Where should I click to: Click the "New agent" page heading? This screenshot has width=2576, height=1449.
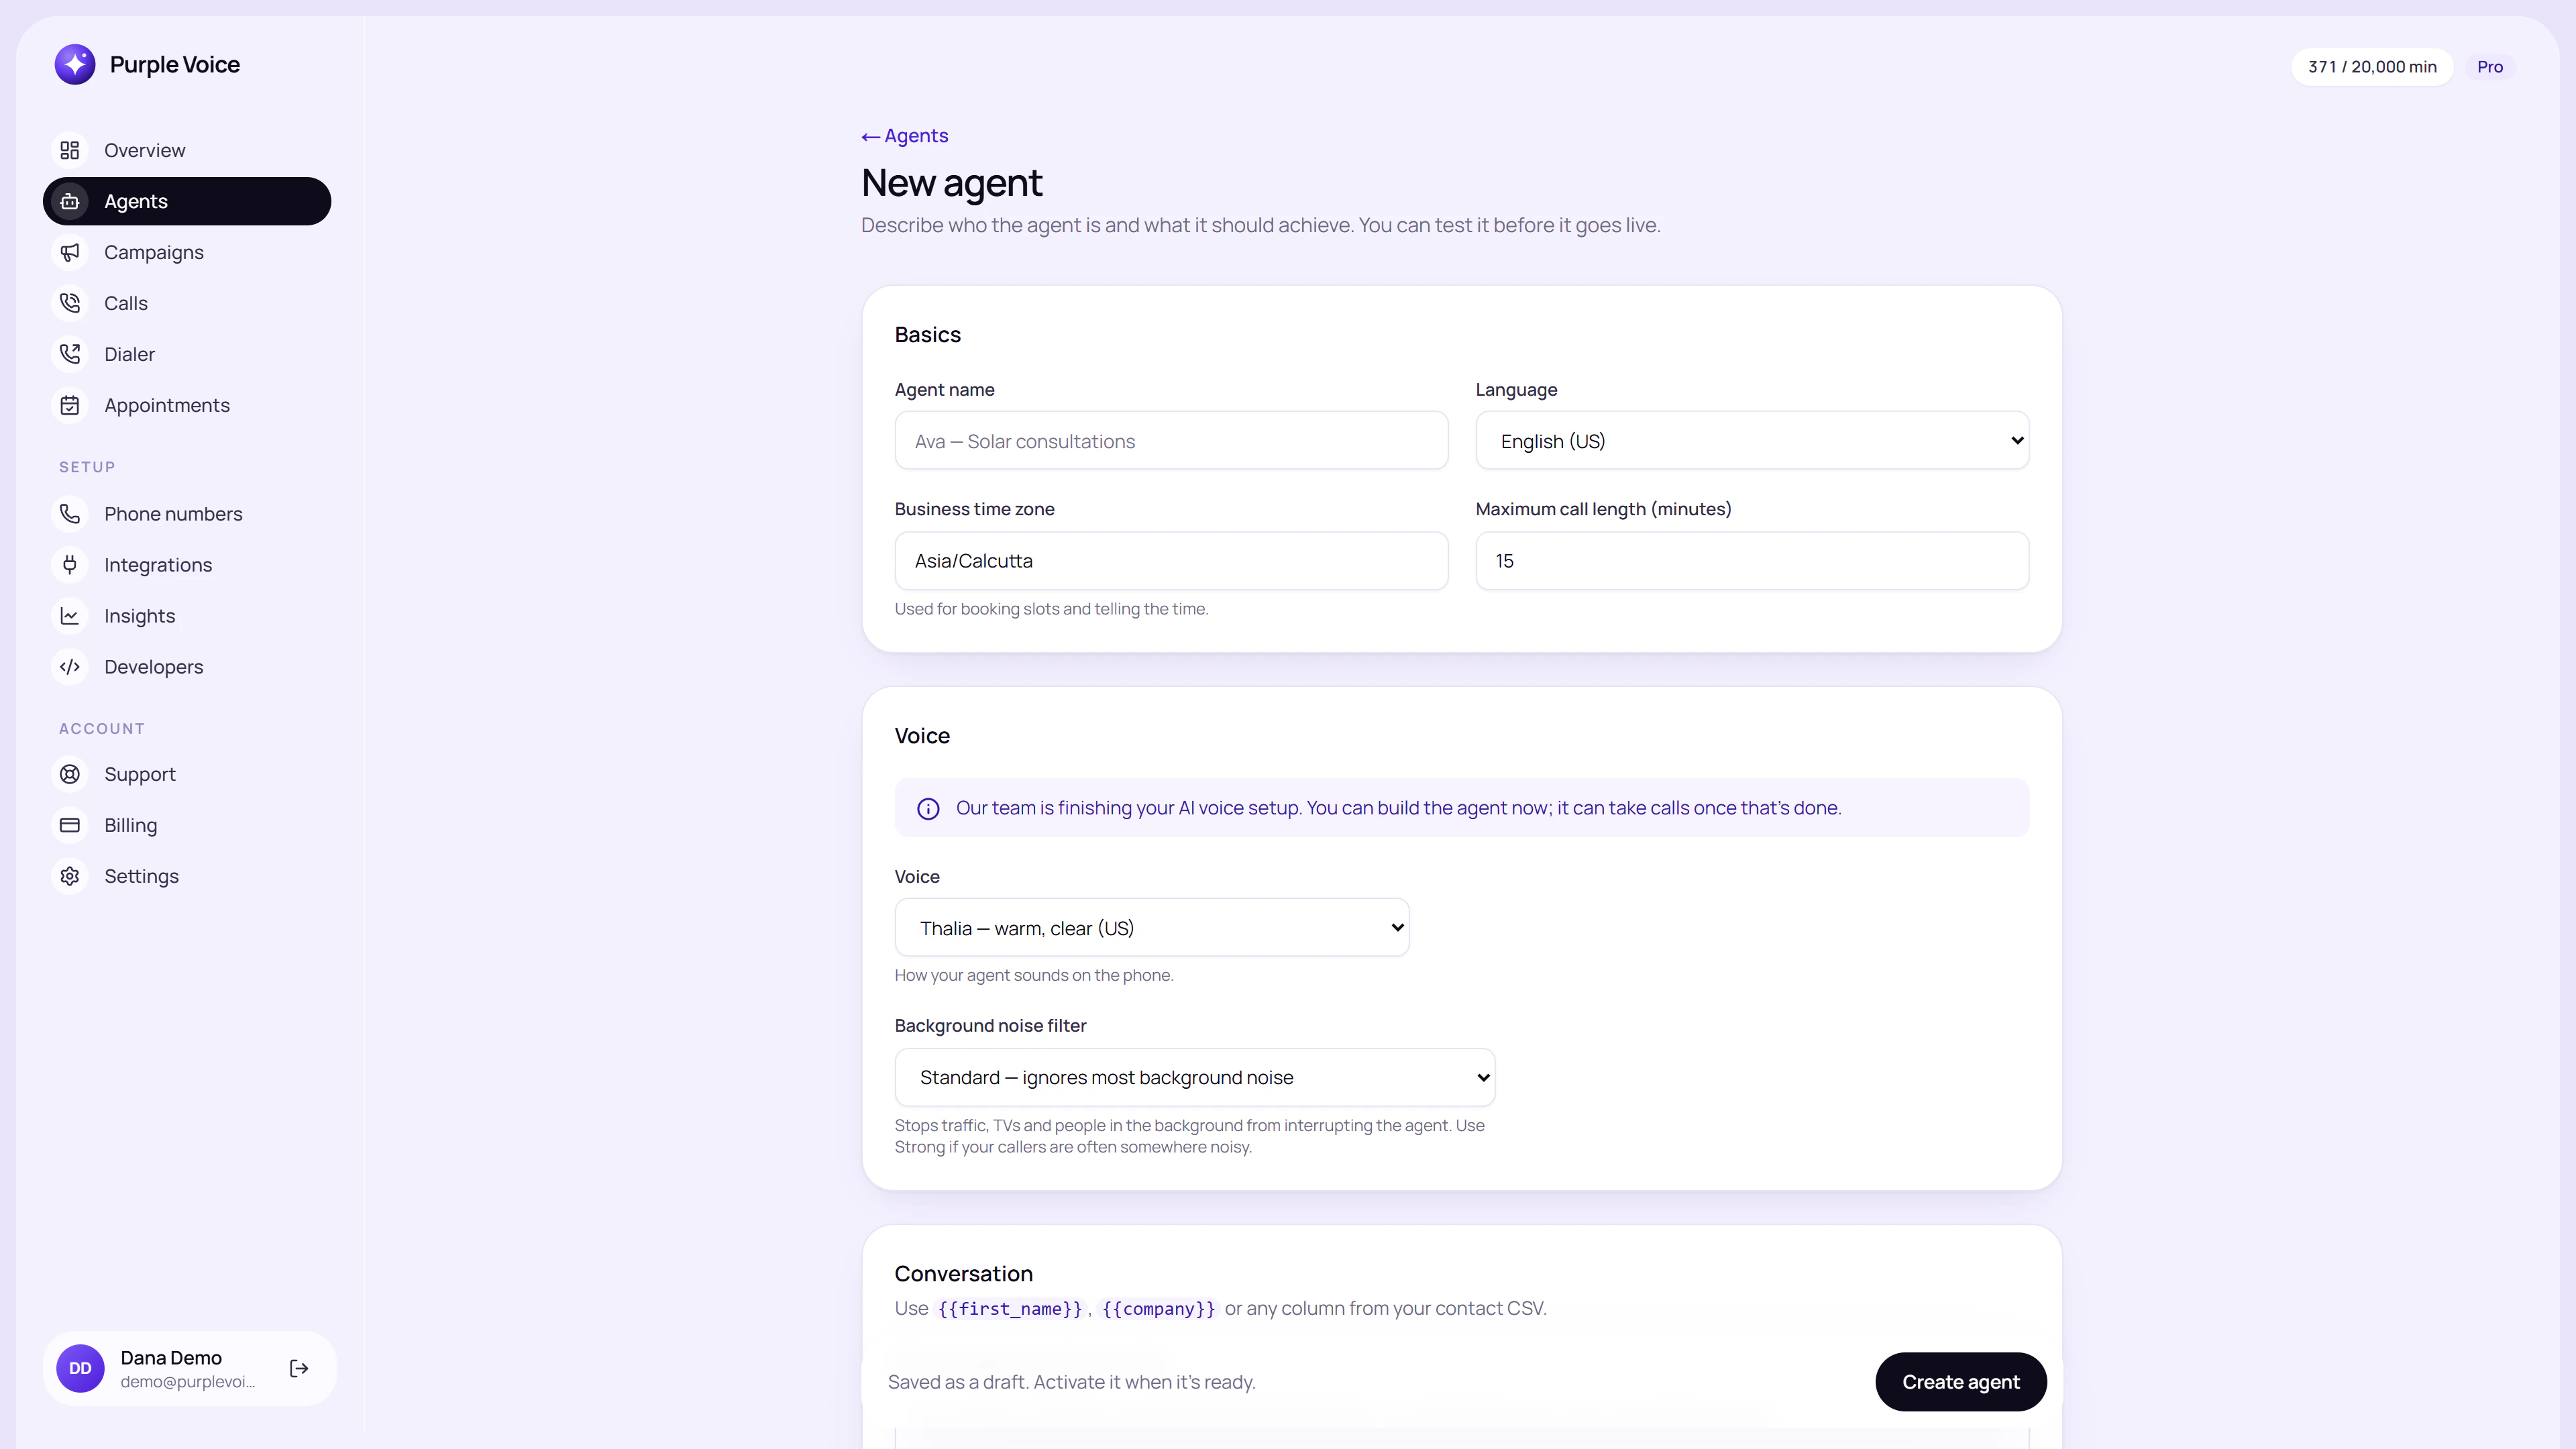pos(951,183)
